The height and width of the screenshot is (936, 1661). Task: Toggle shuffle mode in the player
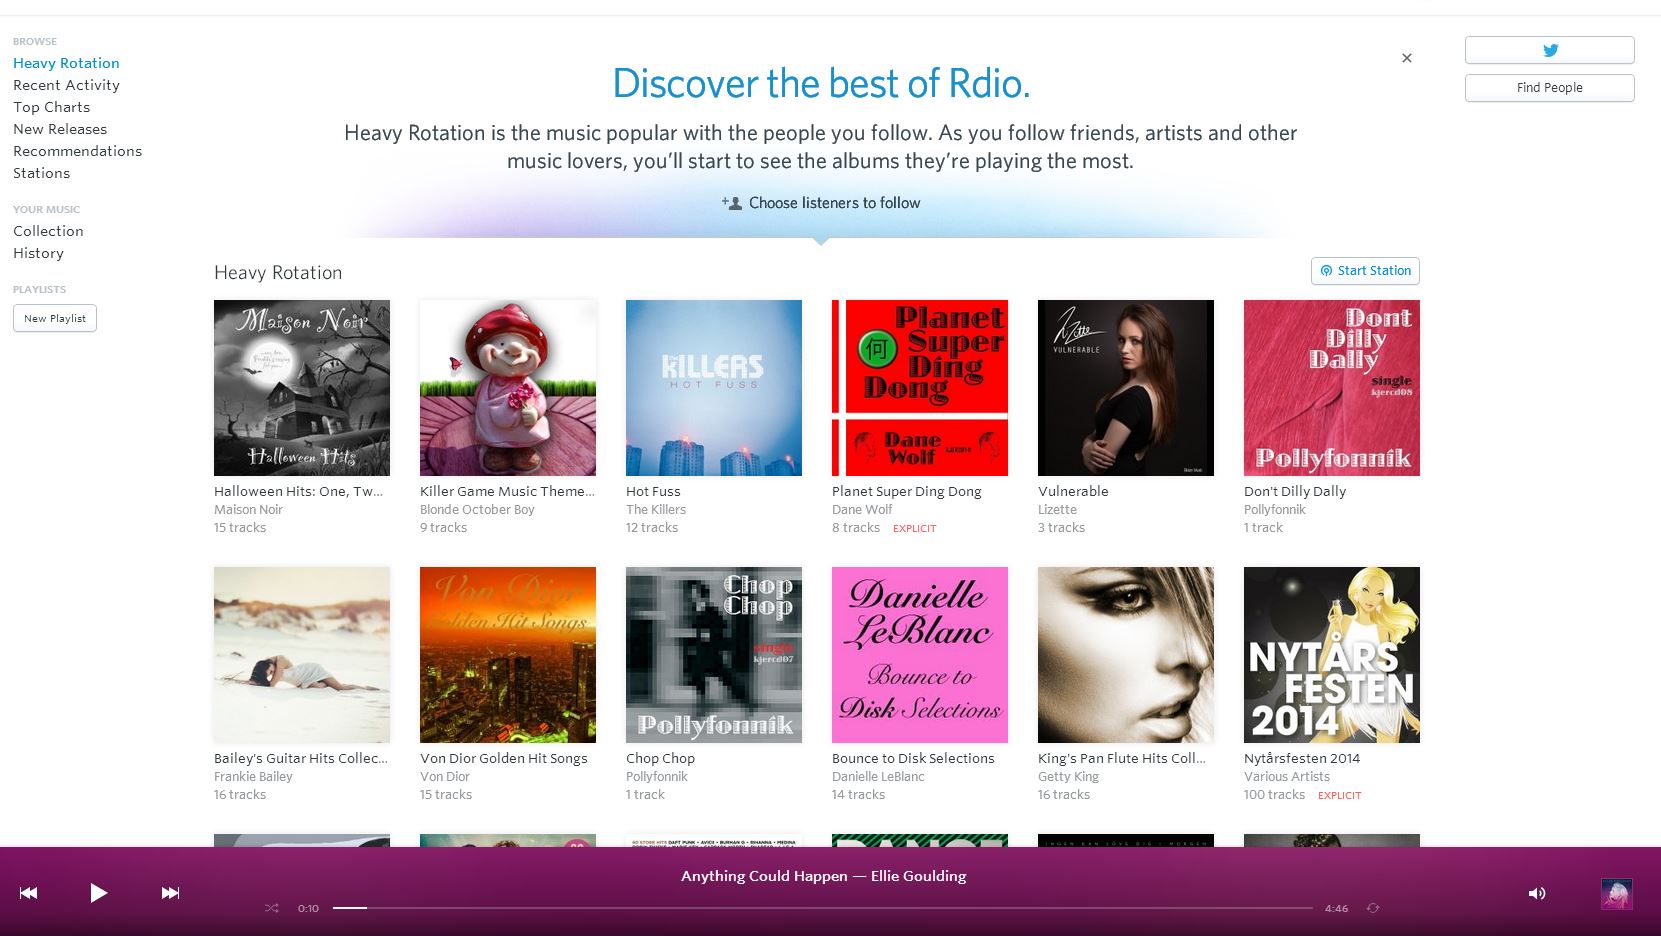click(272, 908)
